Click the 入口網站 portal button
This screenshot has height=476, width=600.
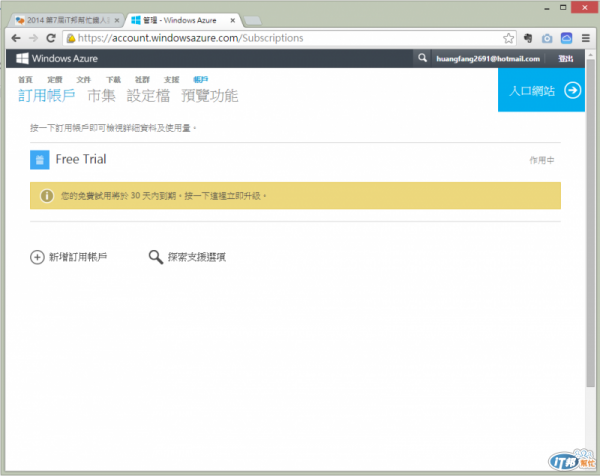click(541, 90)
